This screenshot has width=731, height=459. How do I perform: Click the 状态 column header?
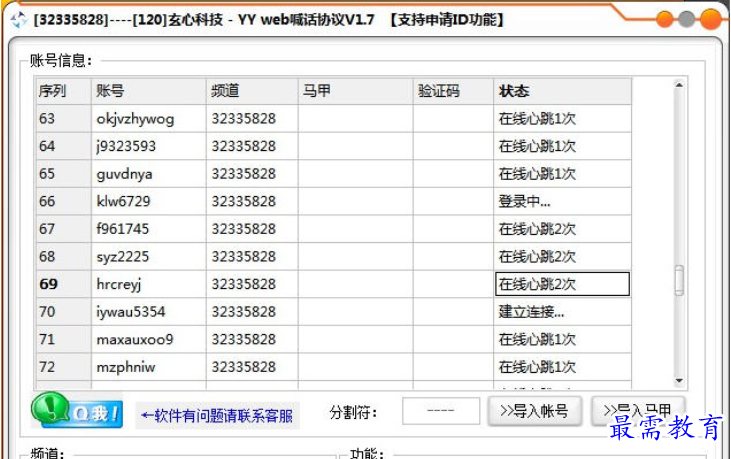point(562,91)
